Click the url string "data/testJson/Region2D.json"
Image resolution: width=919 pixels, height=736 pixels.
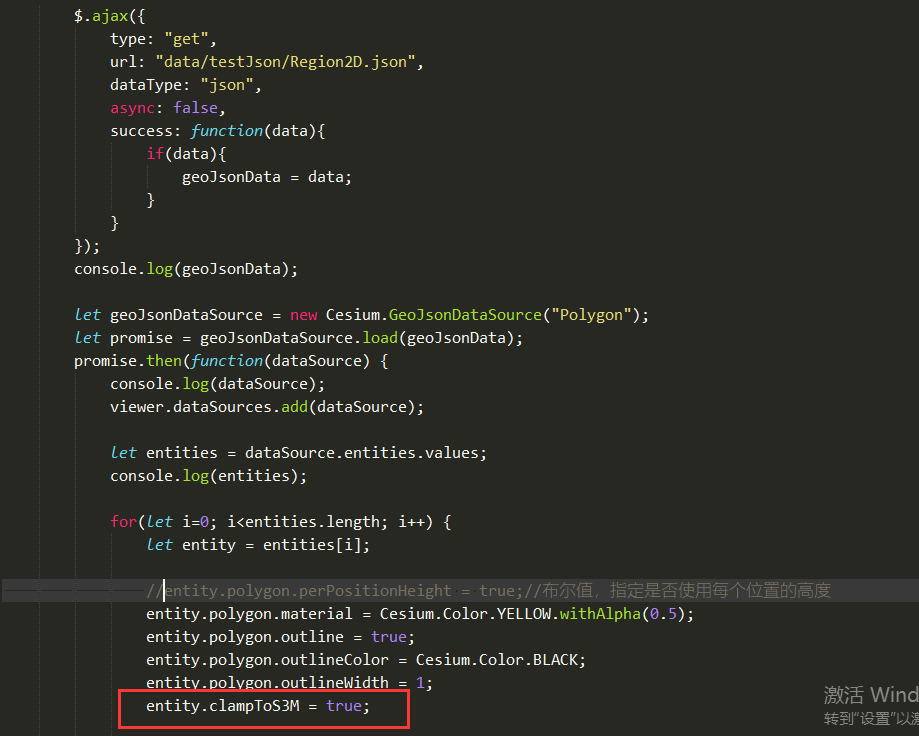click(285, 62)
